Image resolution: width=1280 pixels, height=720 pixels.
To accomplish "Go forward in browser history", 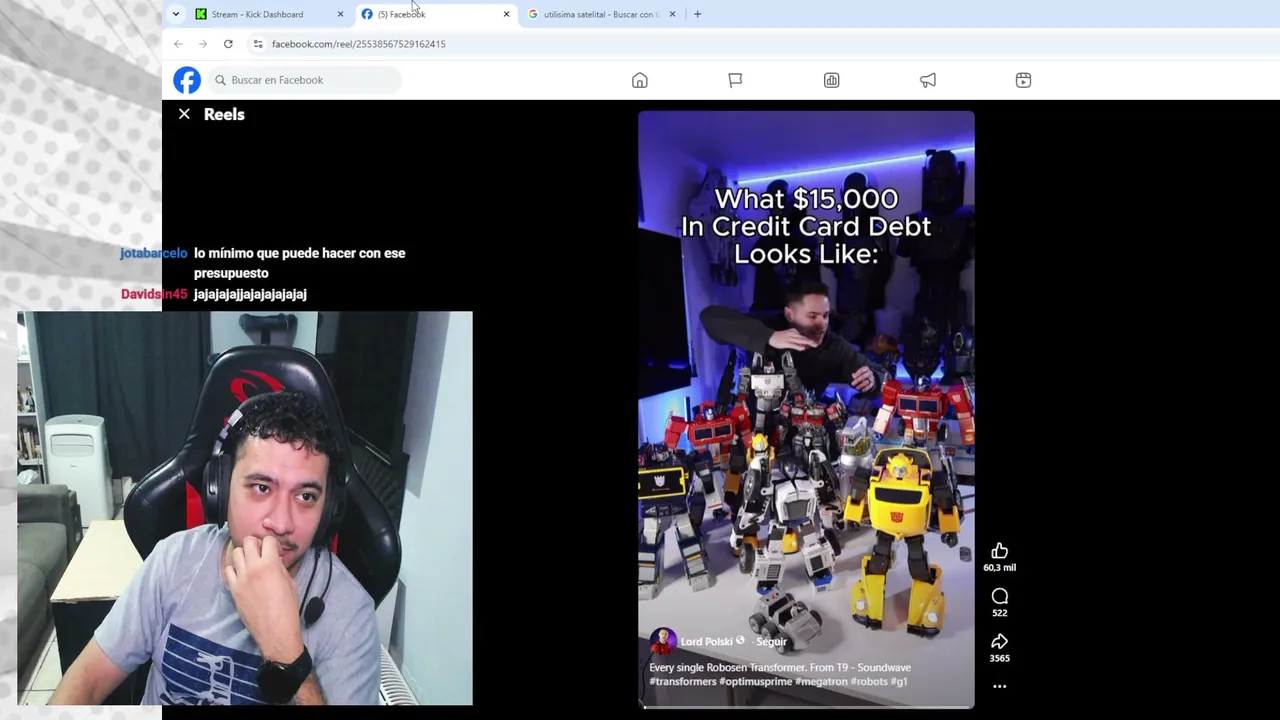I will (203, 44).
